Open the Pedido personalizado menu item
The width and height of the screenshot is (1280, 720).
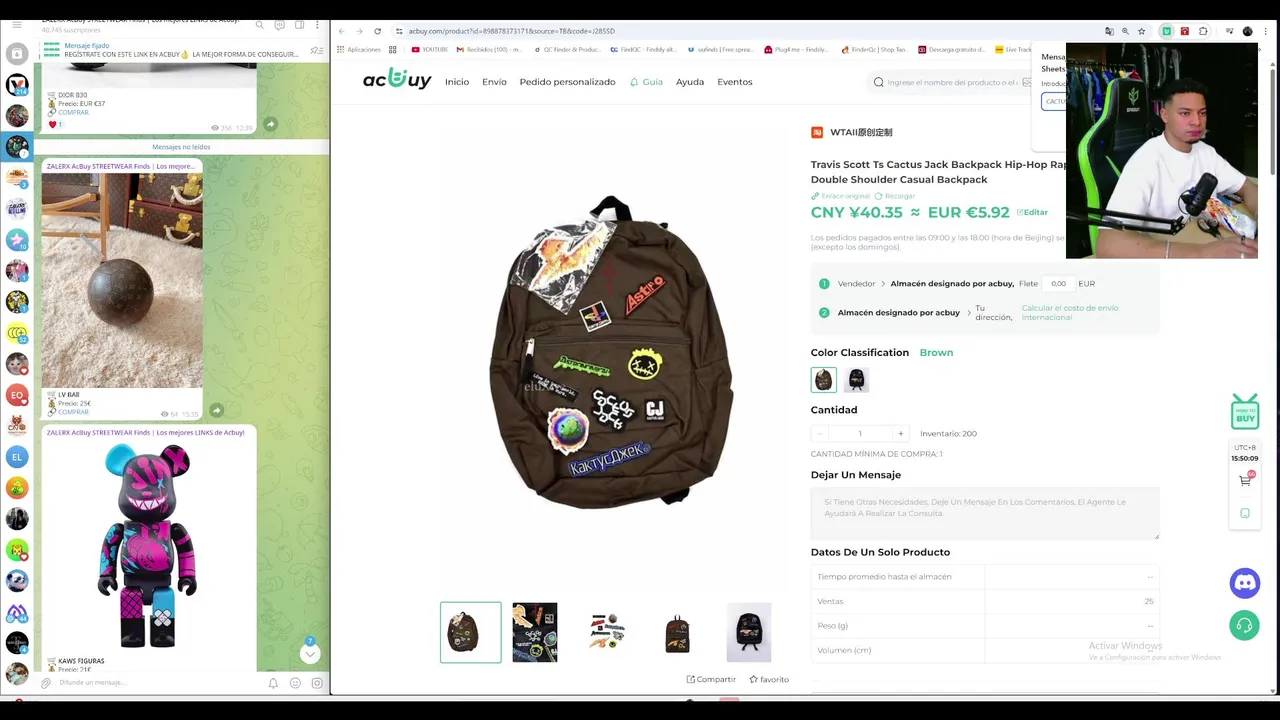click(567, 82)
